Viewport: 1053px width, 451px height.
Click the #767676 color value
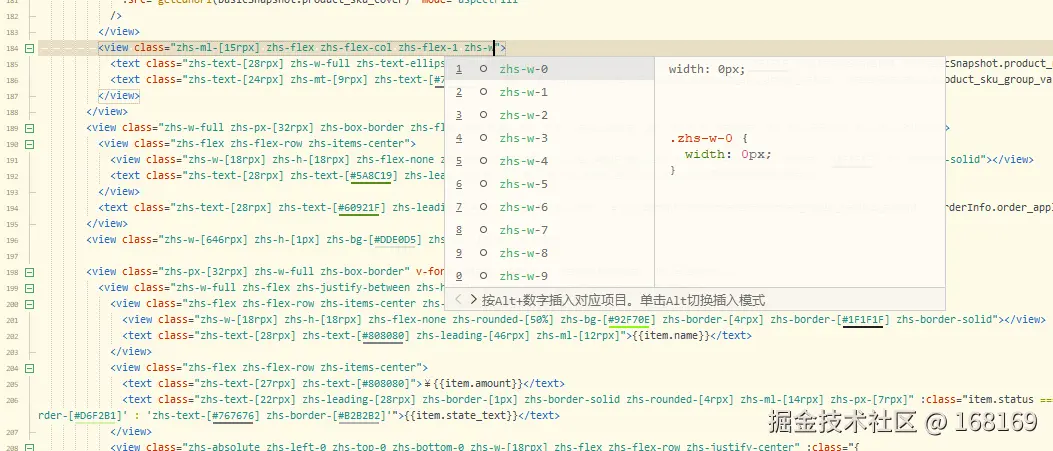[232, 415]
